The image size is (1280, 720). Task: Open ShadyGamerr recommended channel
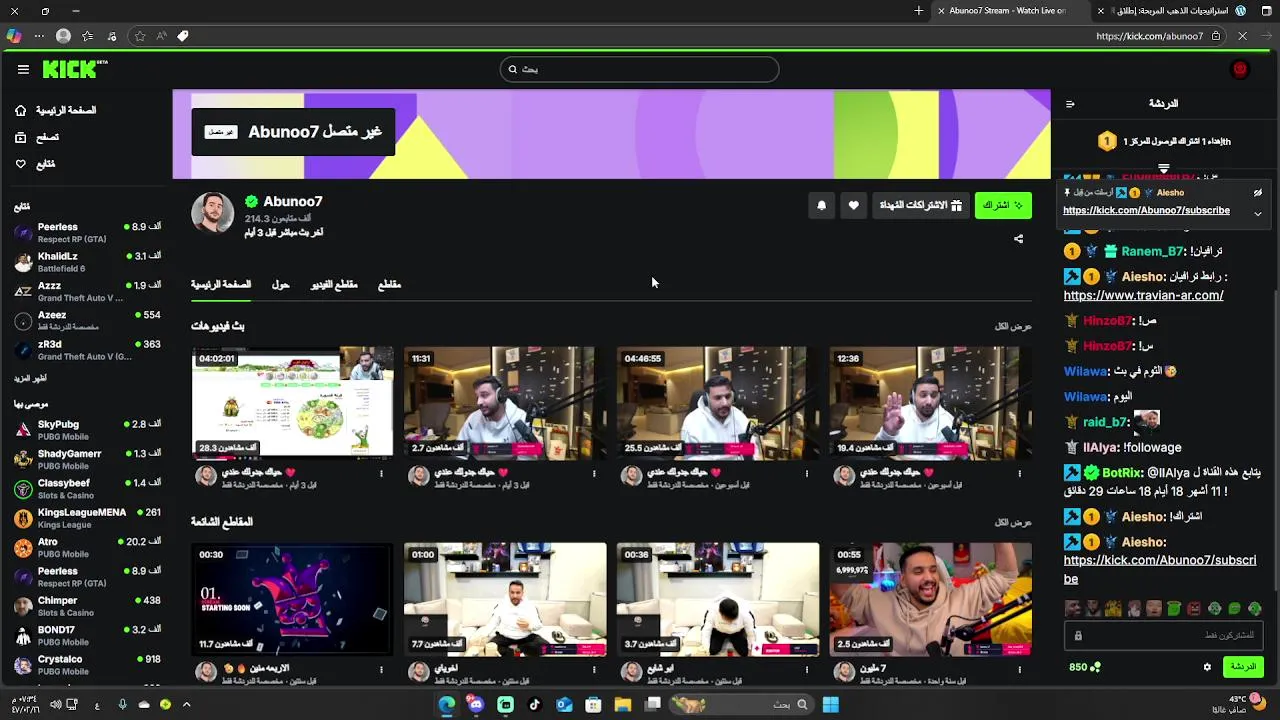click(87, 459)
